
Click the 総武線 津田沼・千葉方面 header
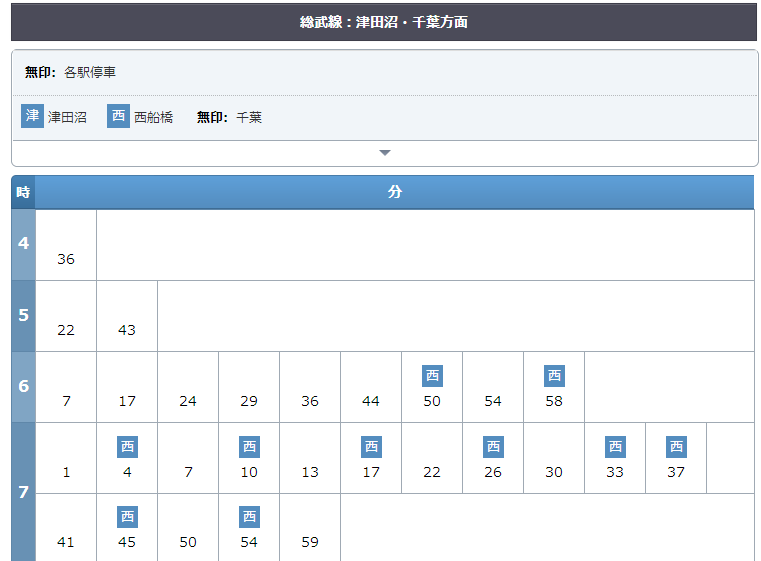click(x=384, y=22)
